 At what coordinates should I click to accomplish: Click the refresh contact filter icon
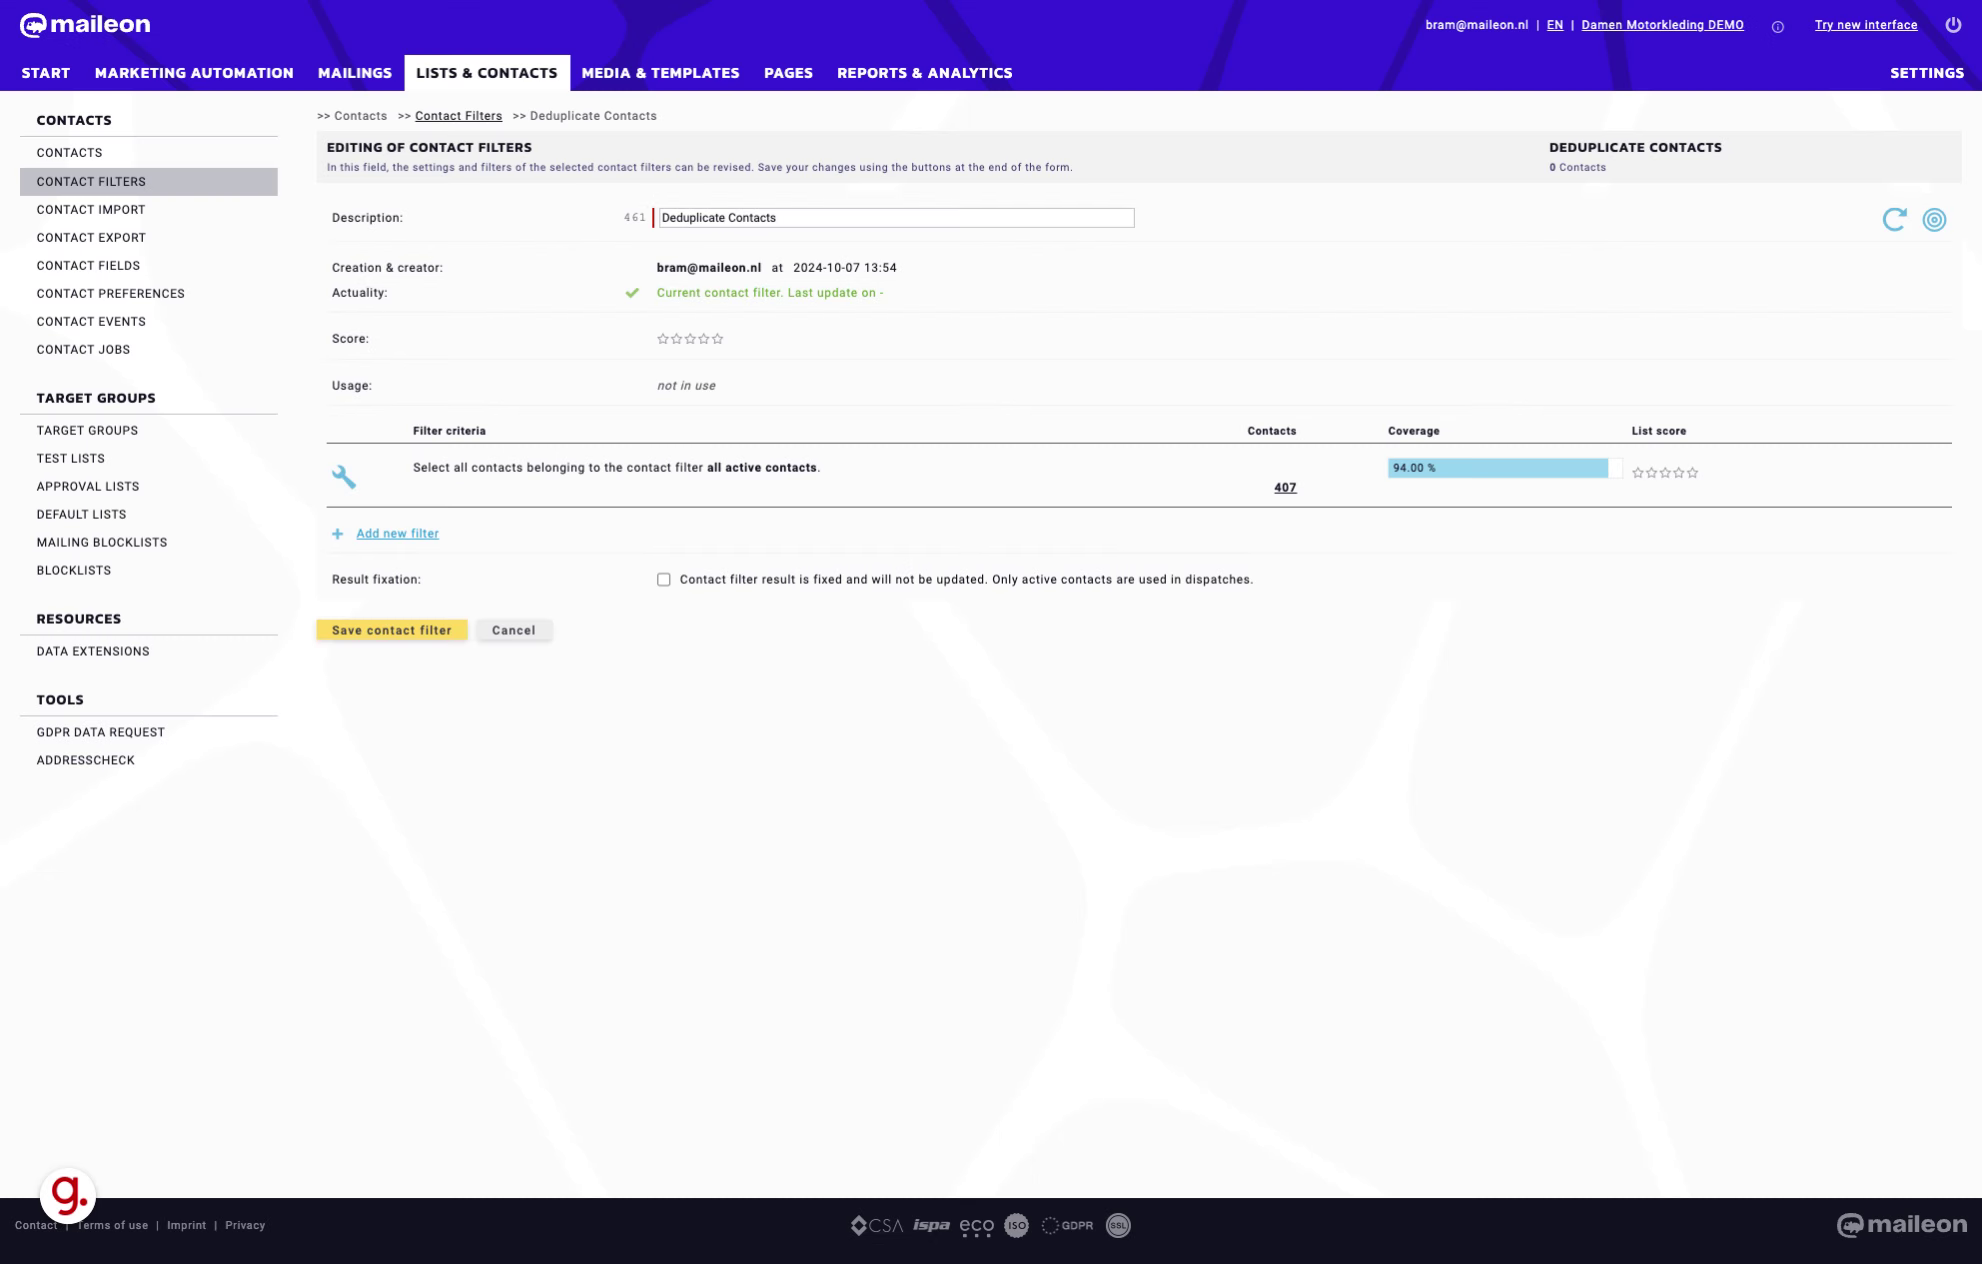tap(1894, 219)
